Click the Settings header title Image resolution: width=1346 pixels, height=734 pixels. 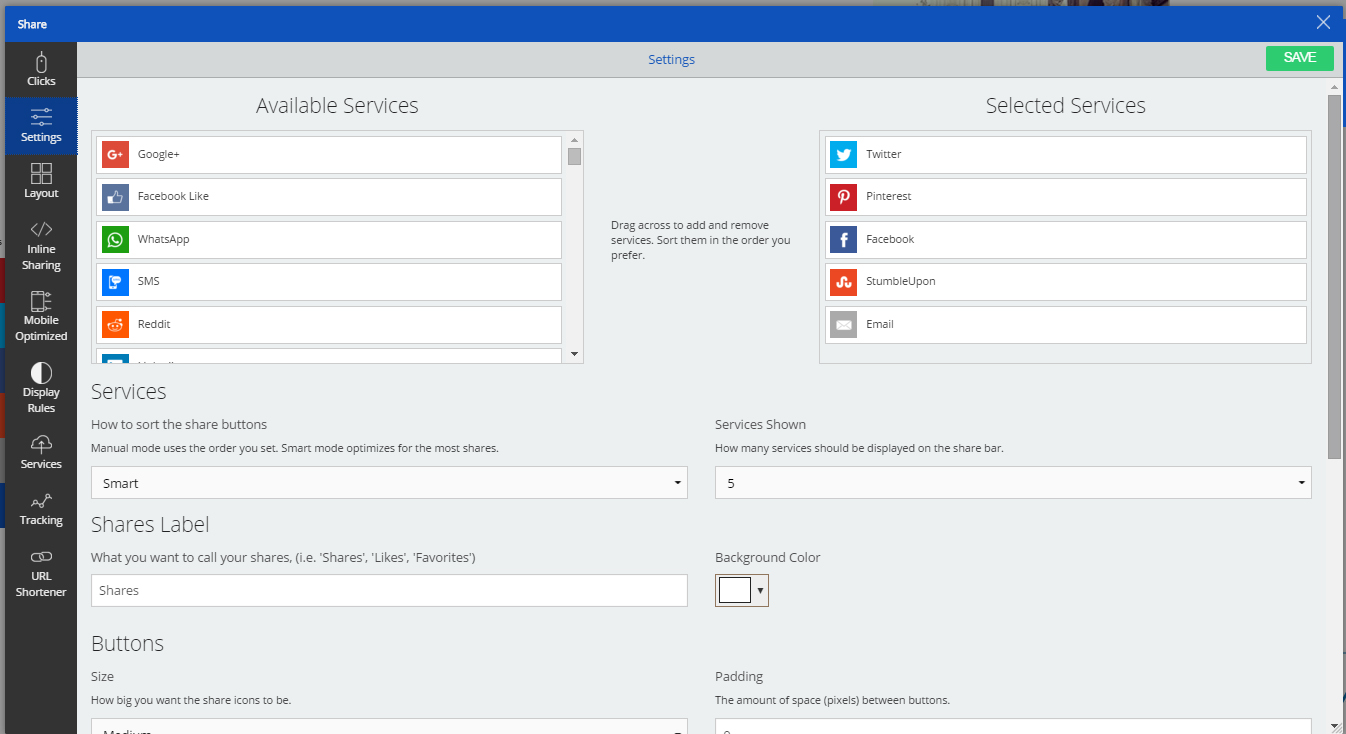[x=671, y=59]
